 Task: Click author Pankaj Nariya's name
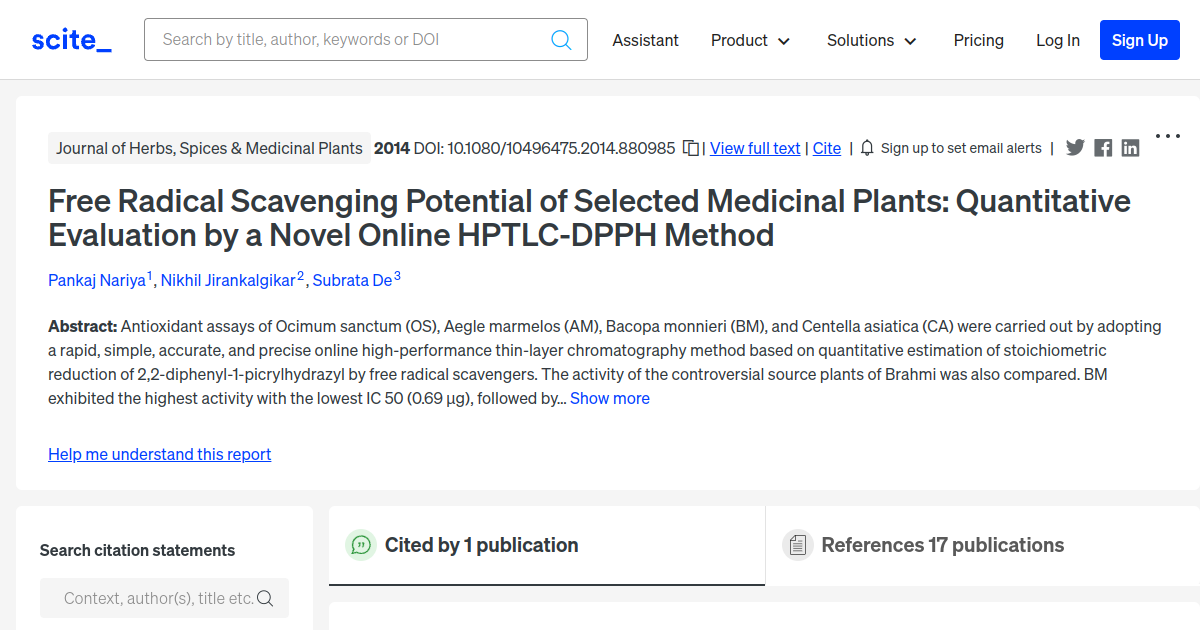(97, 280)
